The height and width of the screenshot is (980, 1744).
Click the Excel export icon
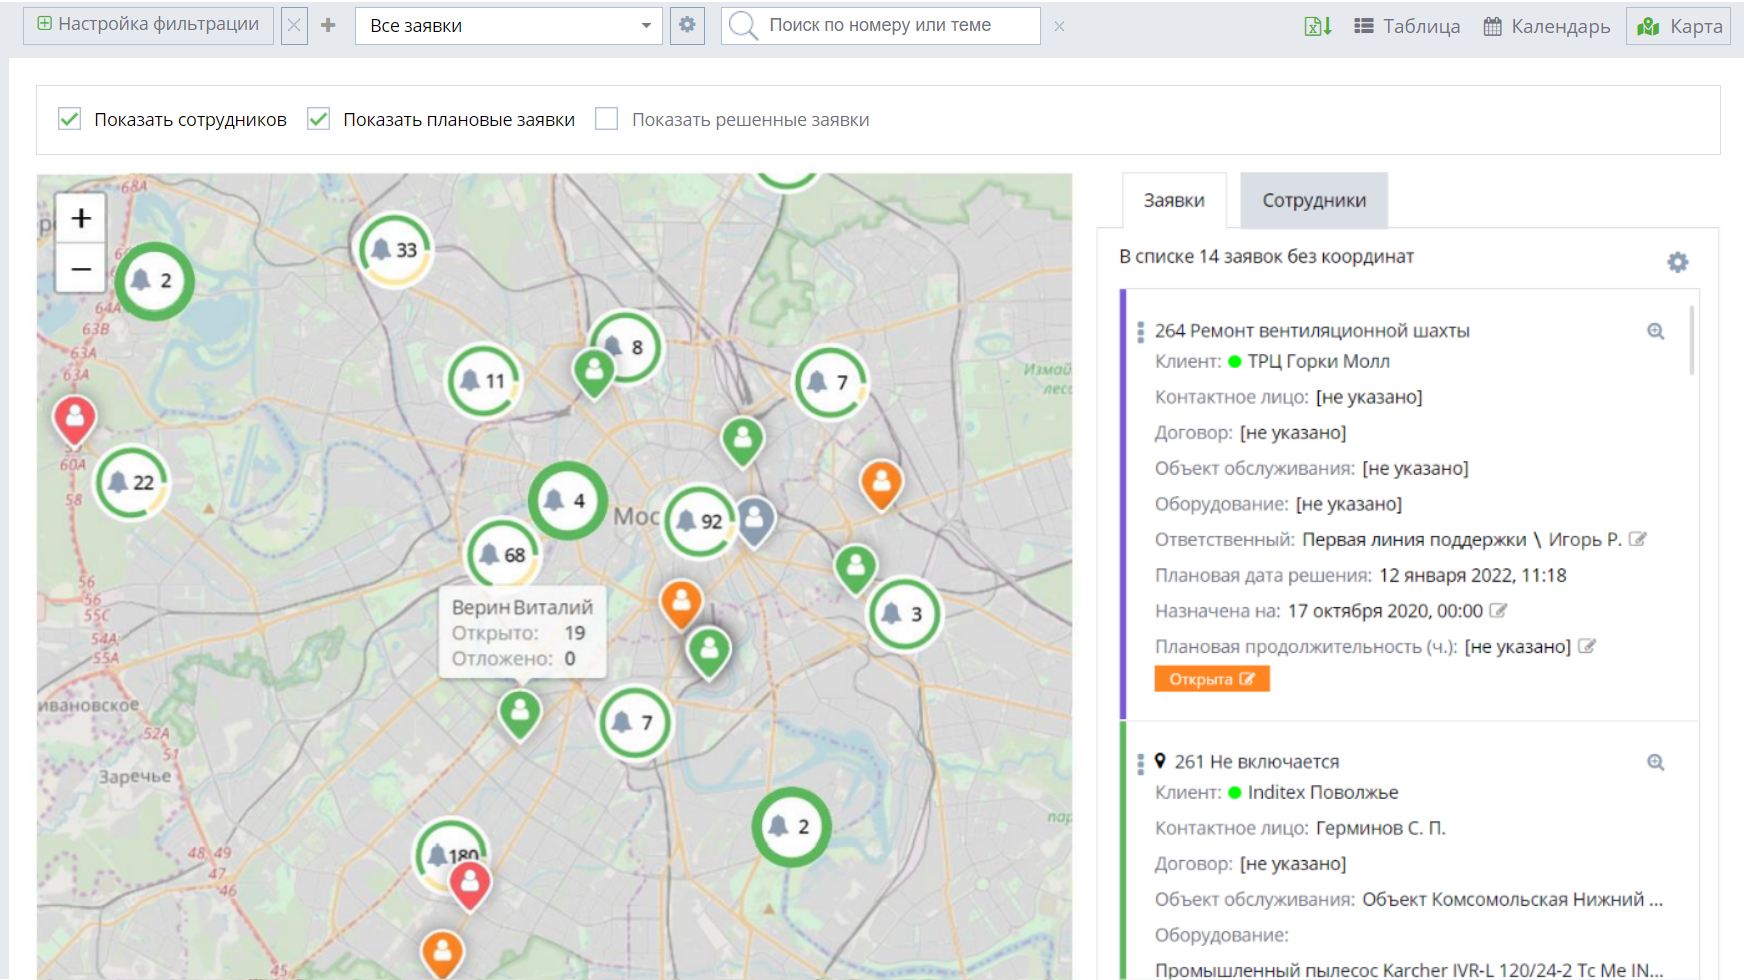point(1317,26)
